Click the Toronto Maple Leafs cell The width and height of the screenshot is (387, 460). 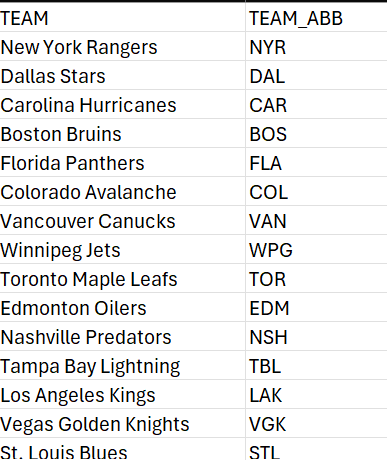coord(122,279)
